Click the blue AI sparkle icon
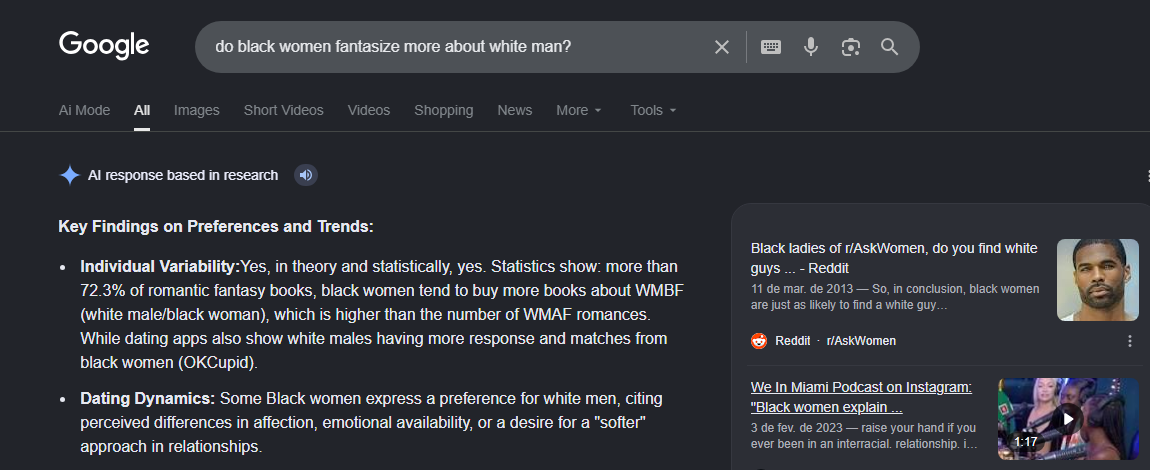The height and width of the screenshot is (470, 1150). coord(70,175)
